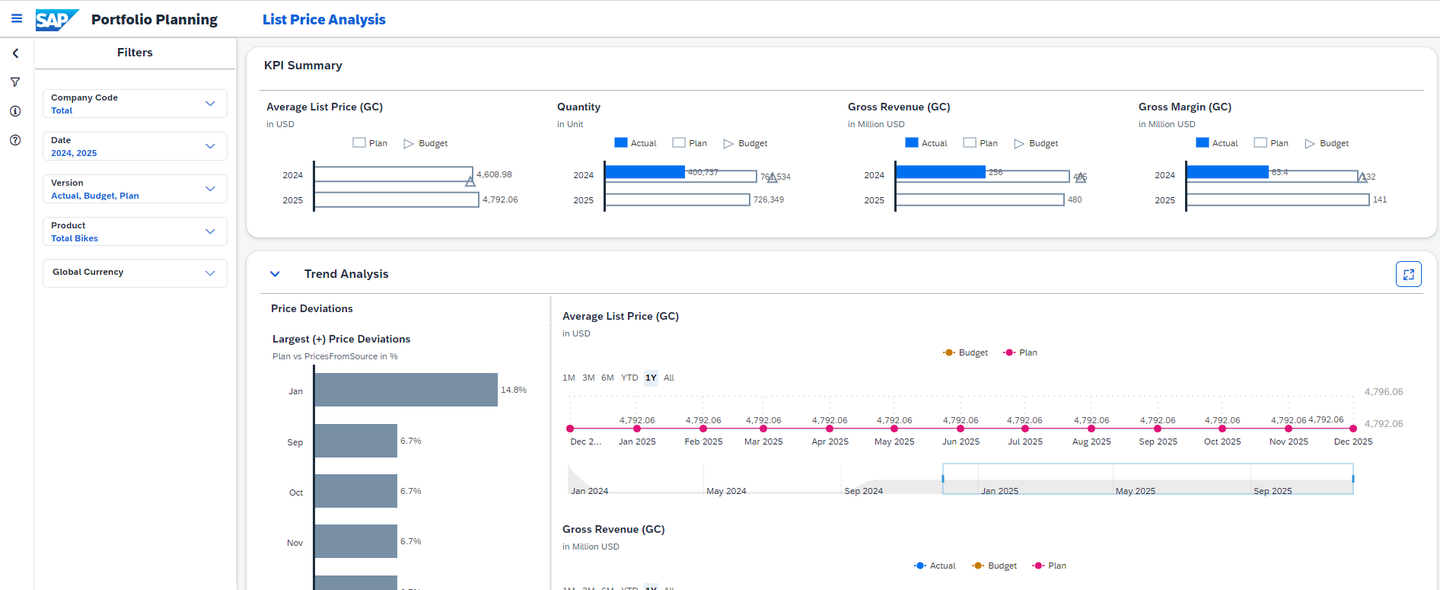
Task: Maximize Trend Analysis with fullscreen icon
Action: (x=1408, y=274)
